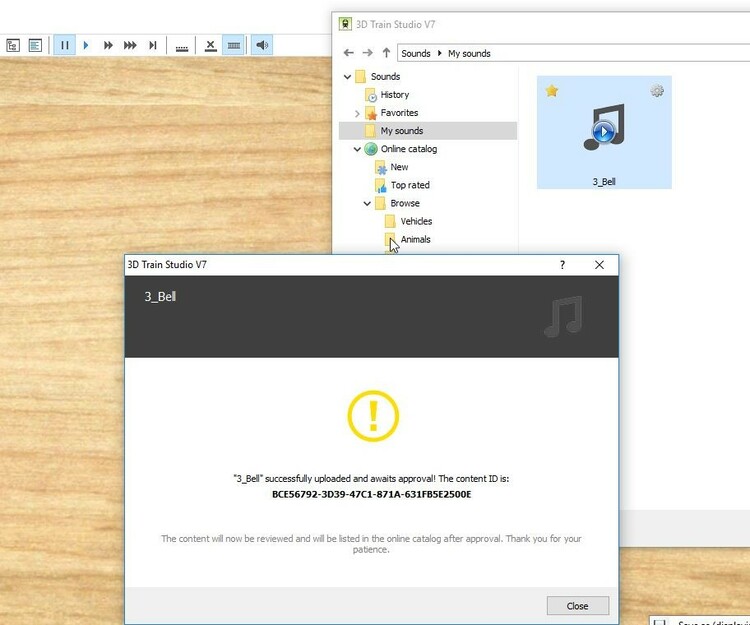Toggle the track display icon in toolbar
Image resolution: width=750 pixels, height=625 pixels.
tap(233, 45)
